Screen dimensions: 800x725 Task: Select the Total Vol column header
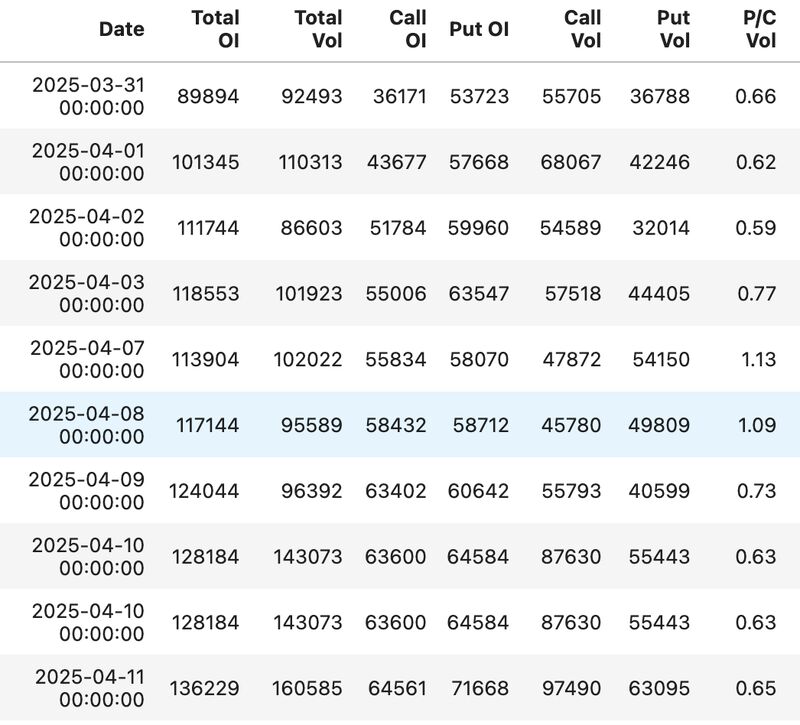318,29
